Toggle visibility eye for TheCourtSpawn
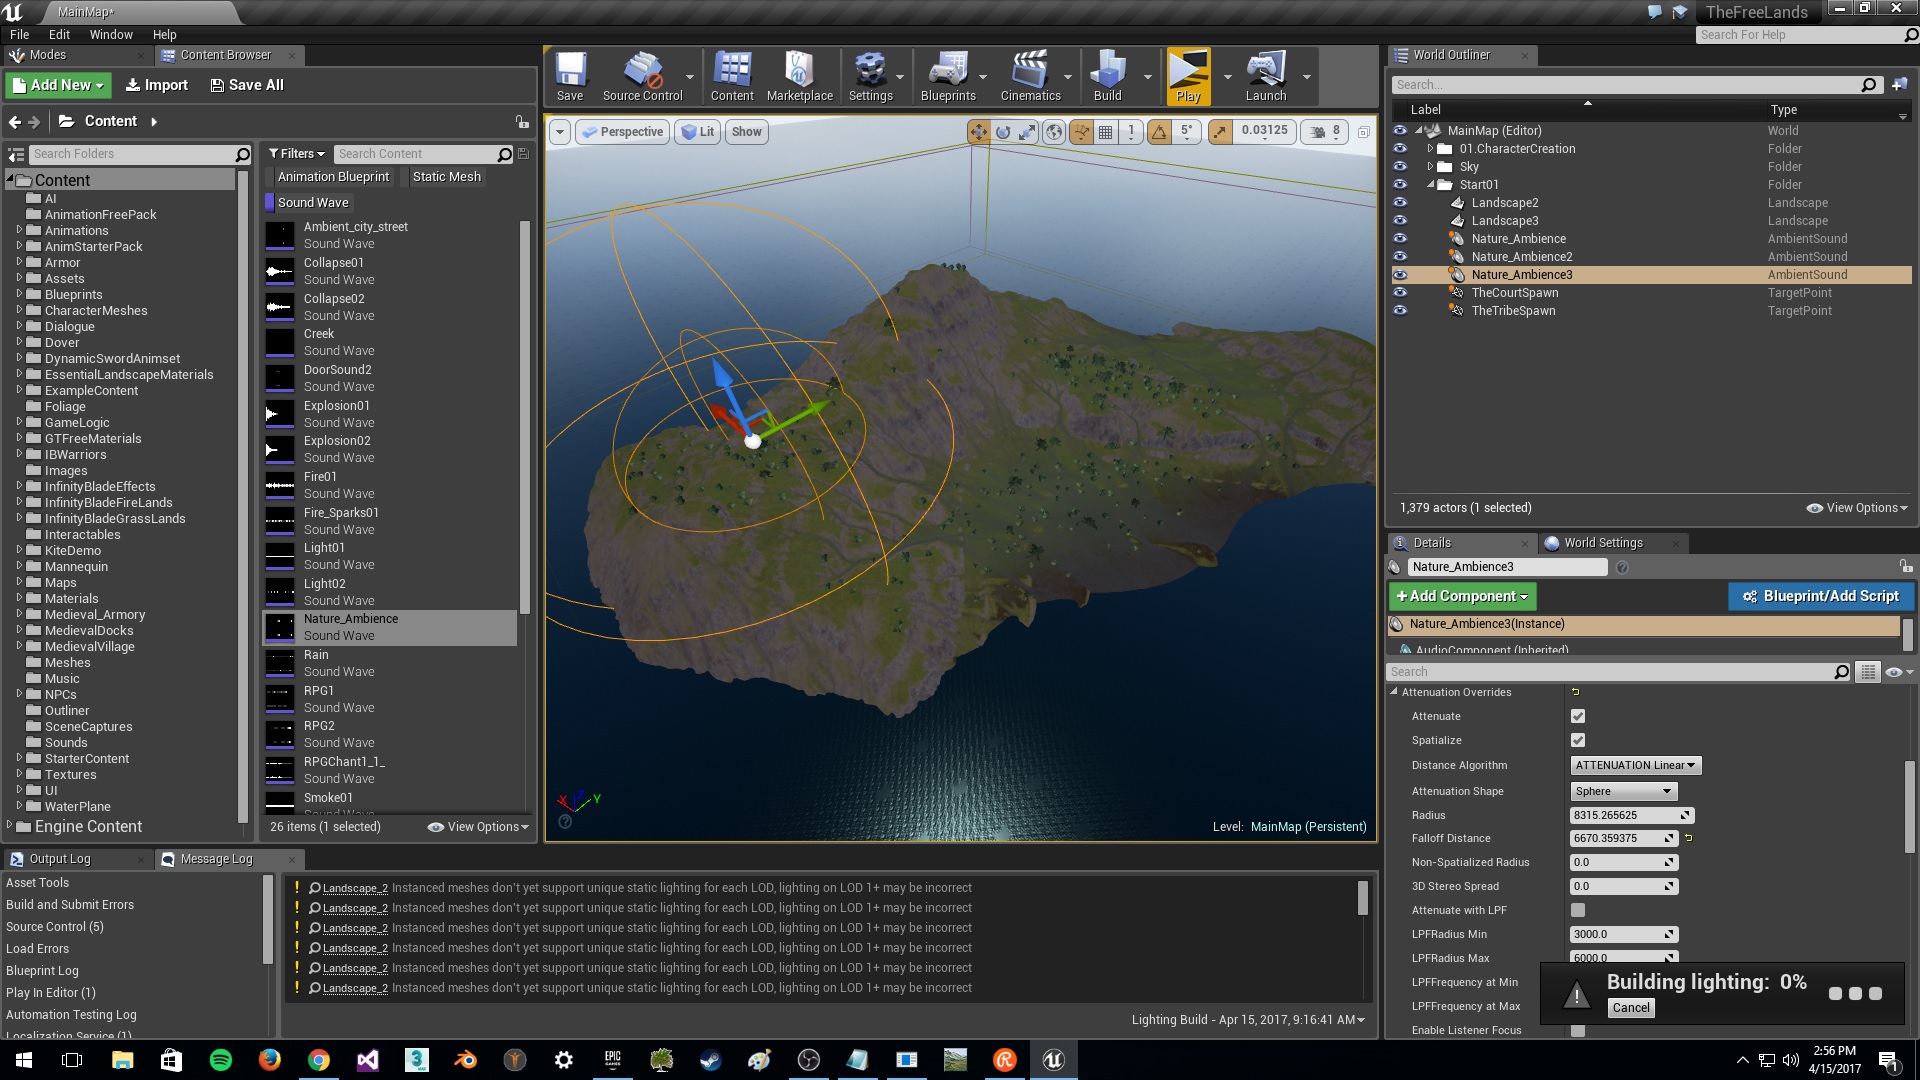The height and width of the screenshot is (1080, 1920). (x=1400, y=293)
